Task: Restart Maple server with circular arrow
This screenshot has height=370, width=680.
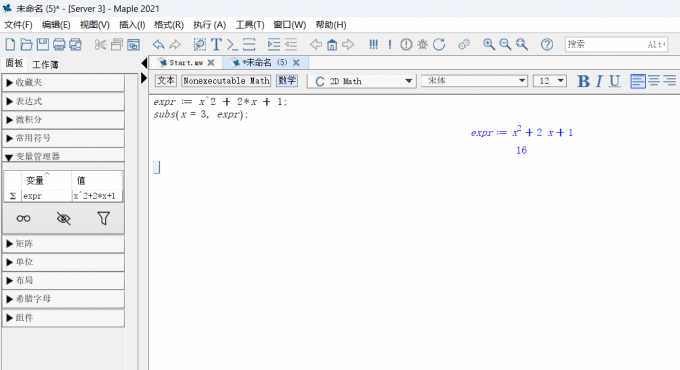Action: pyautogui.click(x=439, y=44)
